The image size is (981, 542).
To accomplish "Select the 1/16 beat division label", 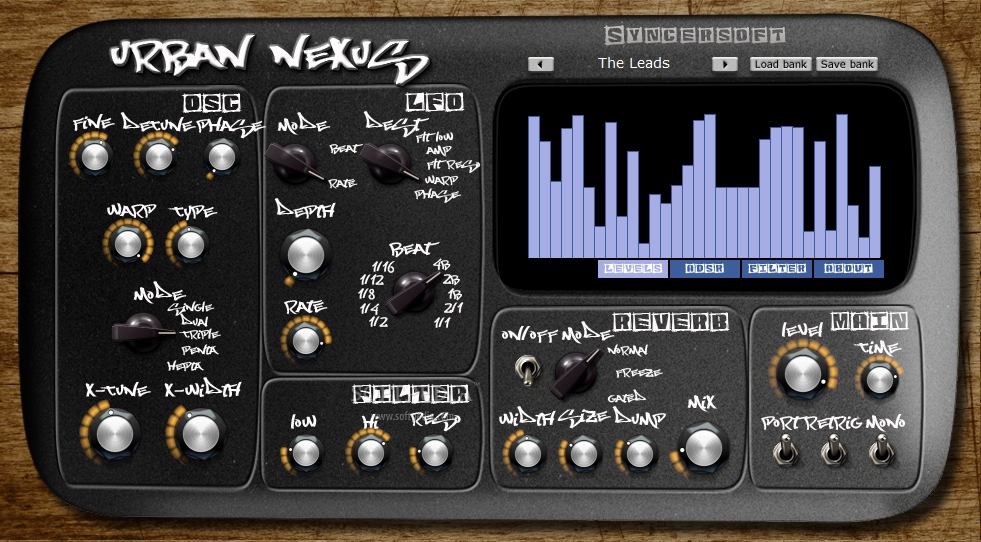I will point(382,268).
